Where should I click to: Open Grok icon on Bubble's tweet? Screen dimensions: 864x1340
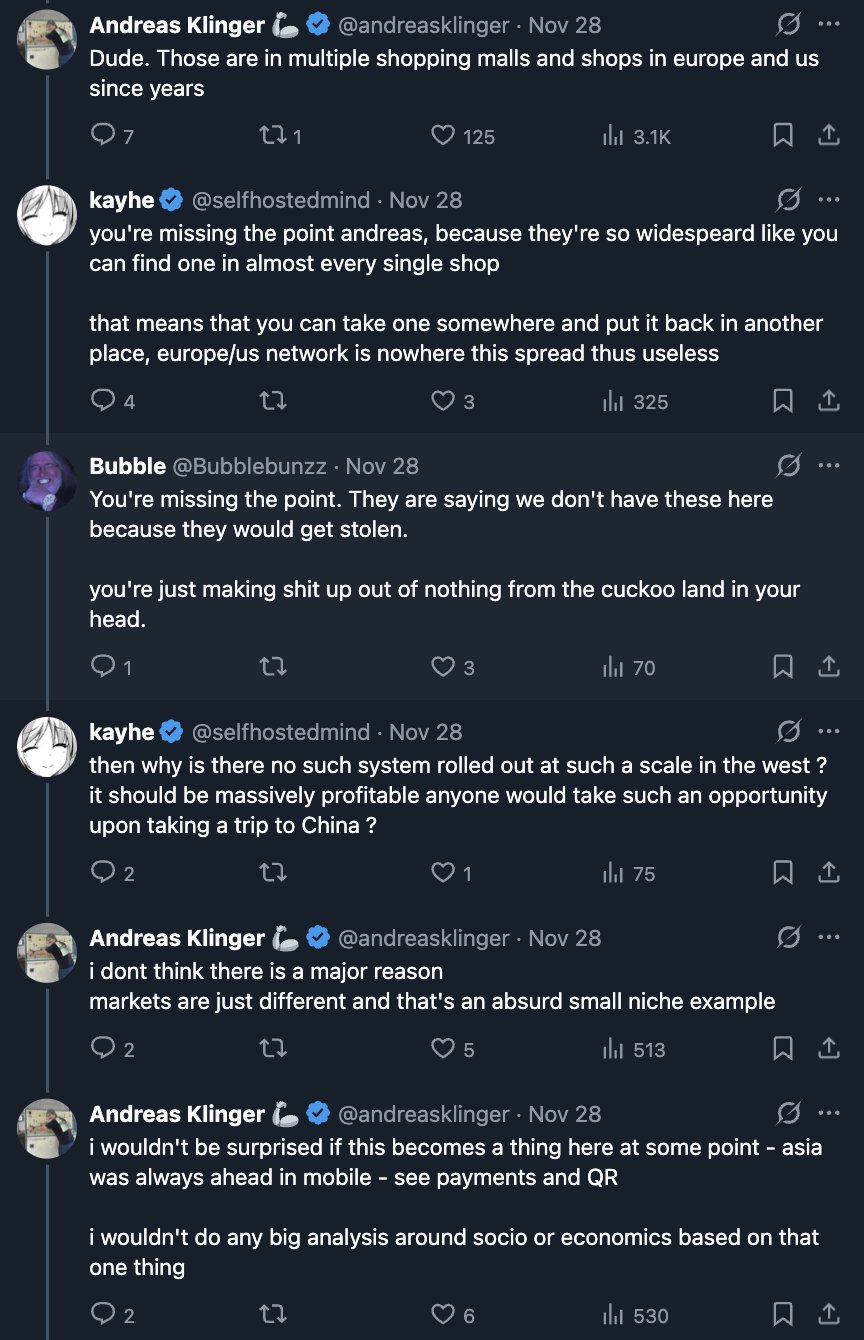(788, 466)
